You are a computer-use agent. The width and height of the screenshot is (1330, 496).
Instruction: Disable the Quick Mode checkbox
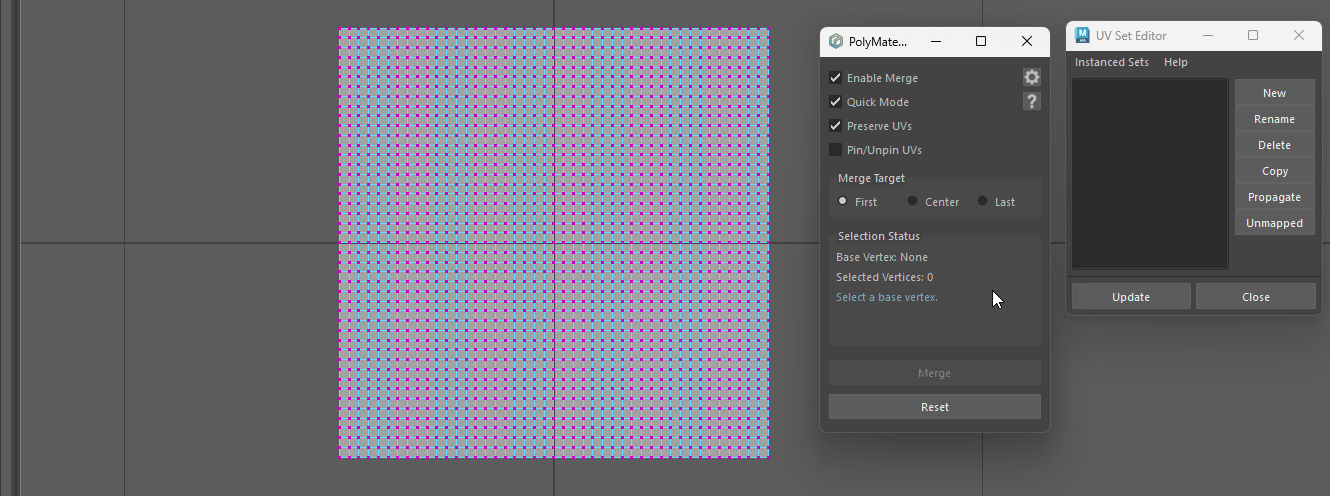pyautogui.click(x=836, y=102)
